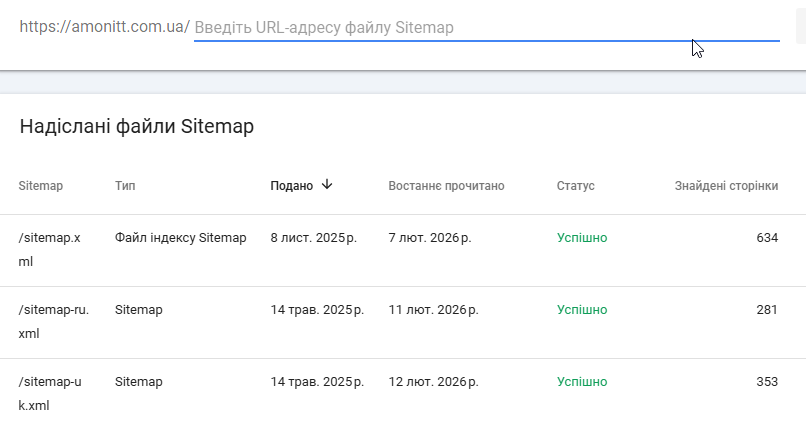Click Успішно status for /sitemap-uk.xml
This screenshot has height=422, width=806.
tap(582, 382)
